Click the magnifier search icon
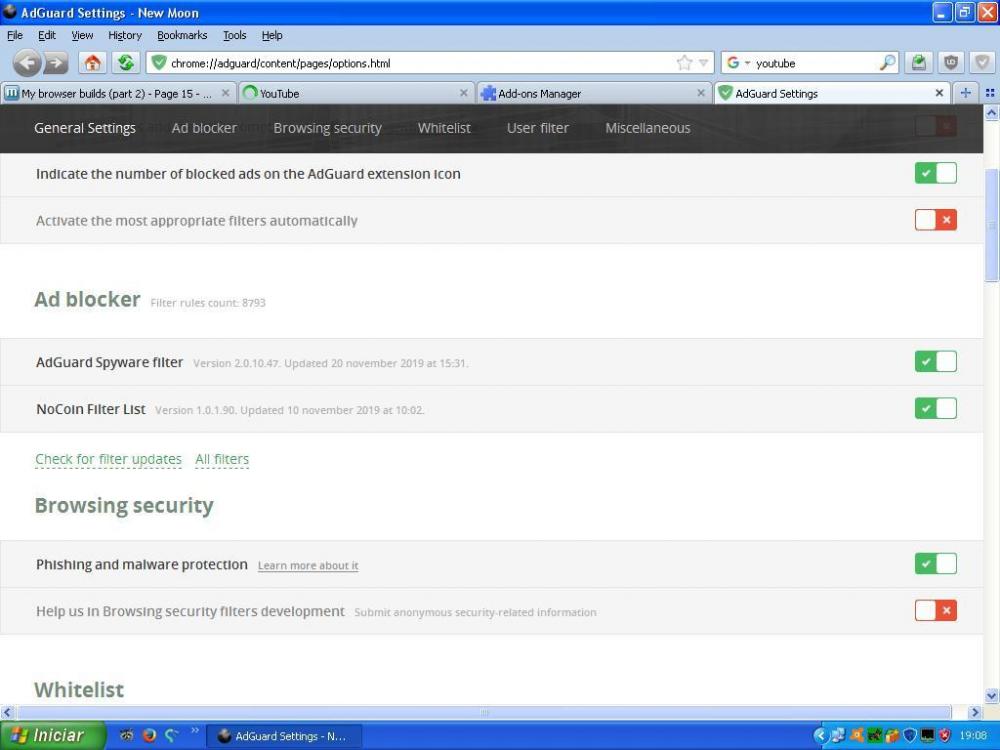 (886, 62)
